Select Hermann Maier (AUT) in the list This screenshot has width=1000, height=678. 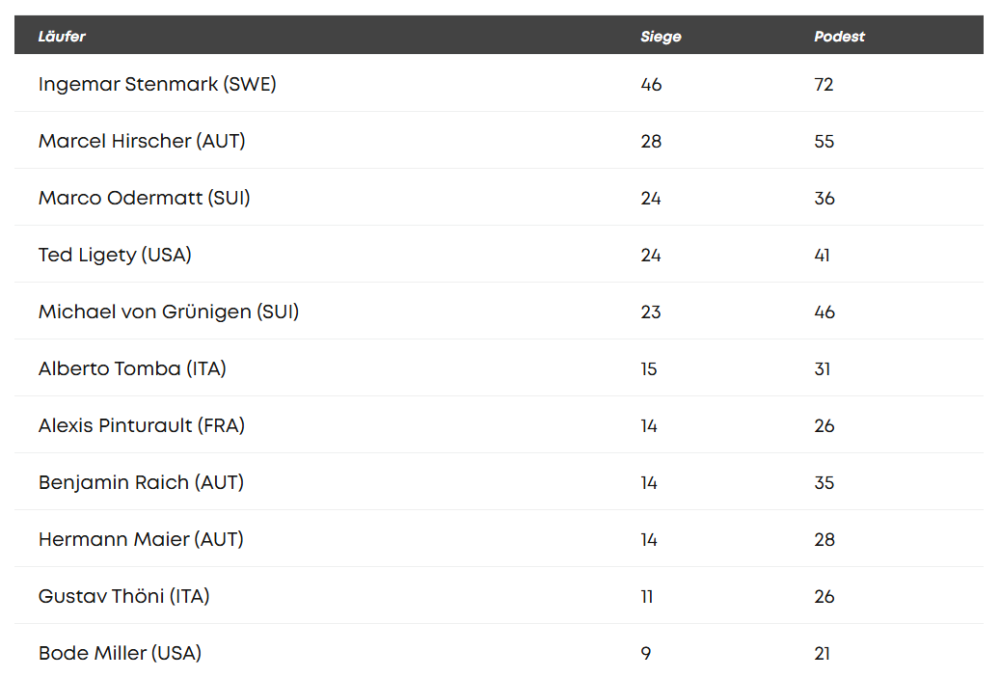point(141,540)
